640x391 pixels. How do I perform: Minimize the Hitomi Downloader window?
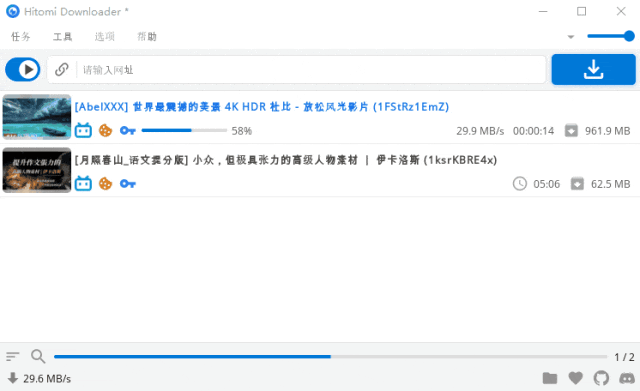[543, 11]
